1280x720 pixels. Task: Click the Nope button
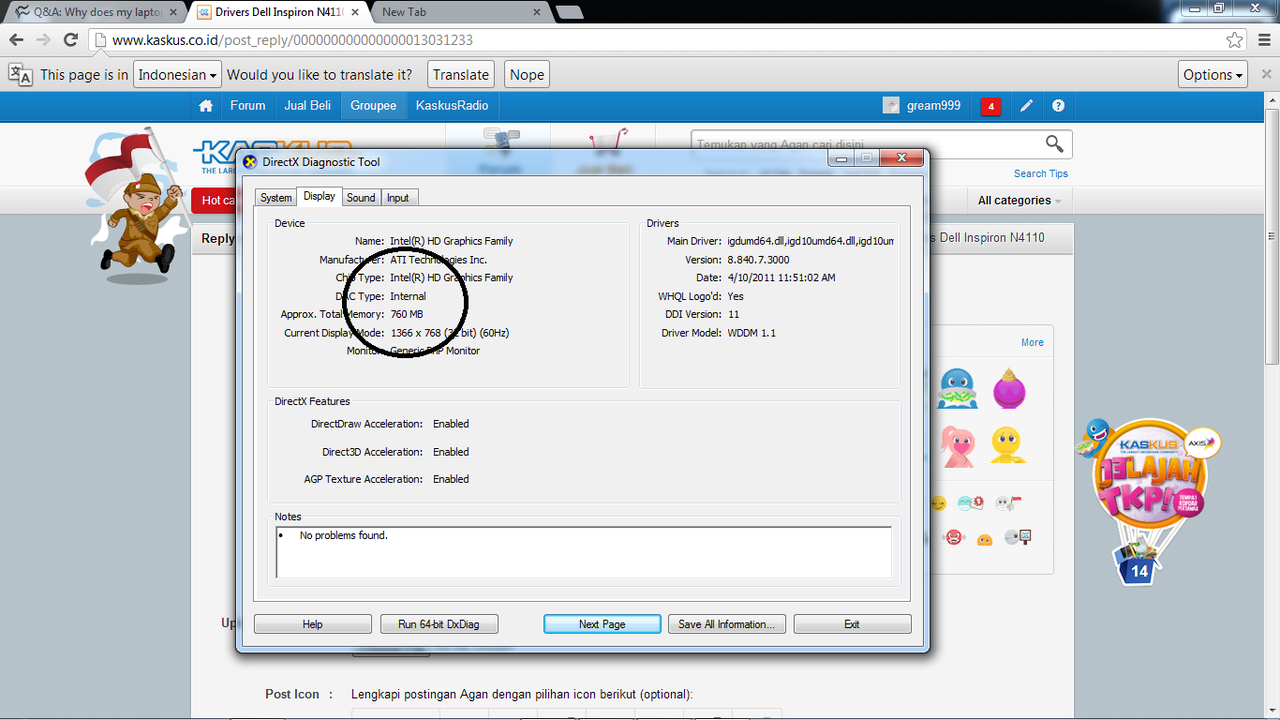point(527,75)
